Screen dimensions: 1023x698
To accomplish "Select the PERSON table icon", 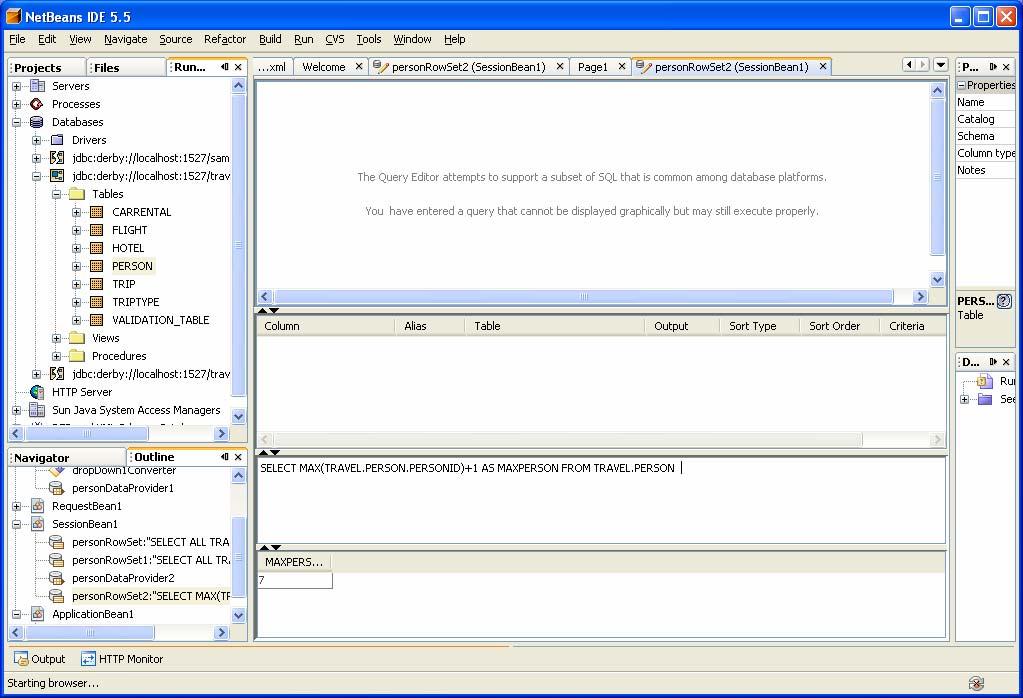I will coord(97,266).
